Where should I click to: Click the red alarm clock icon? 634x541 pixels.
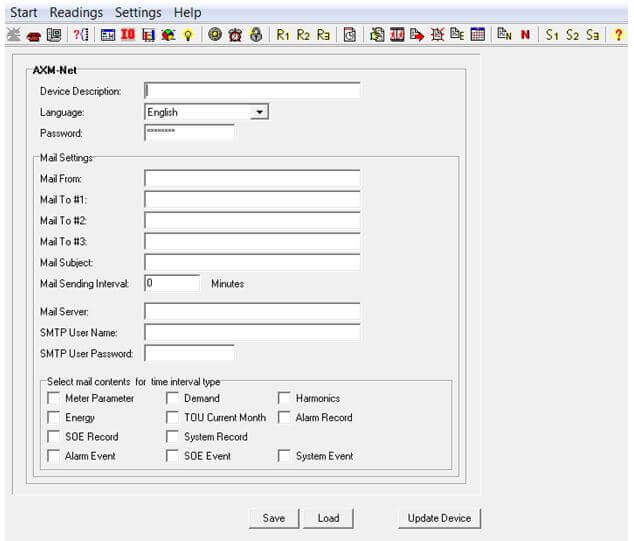pos(235,34)
